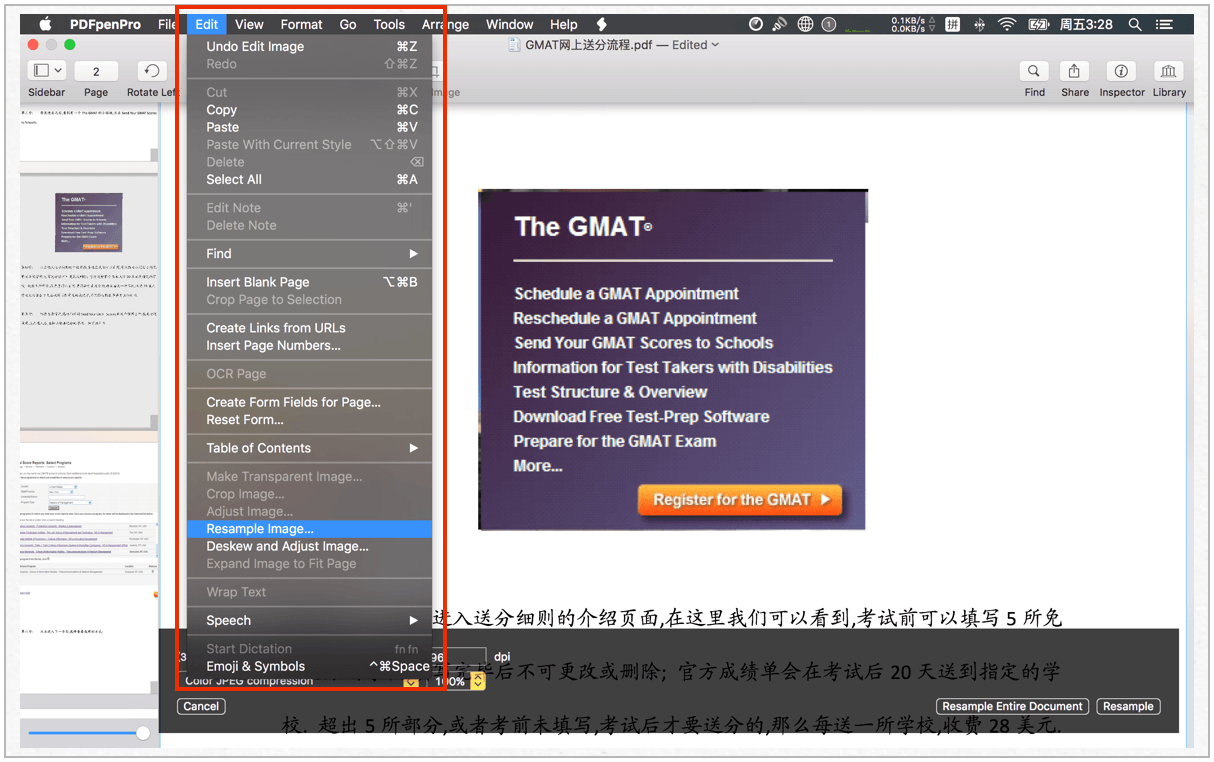Click Information for Test Takers with Disabilities

pyautogui.click(x=673, y=367)
